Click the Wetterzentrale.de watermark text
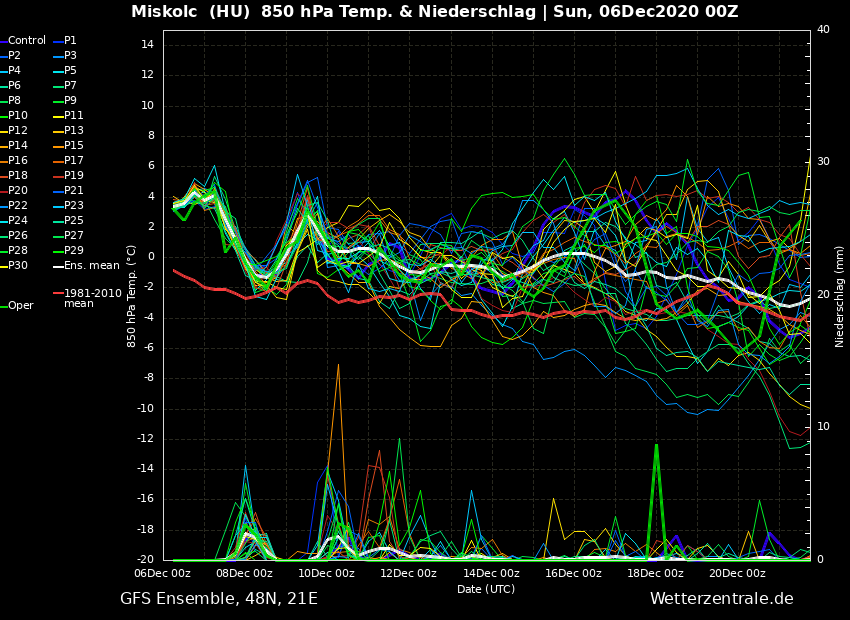Viewport: 850px width, 620px height. tap(721, 599)
